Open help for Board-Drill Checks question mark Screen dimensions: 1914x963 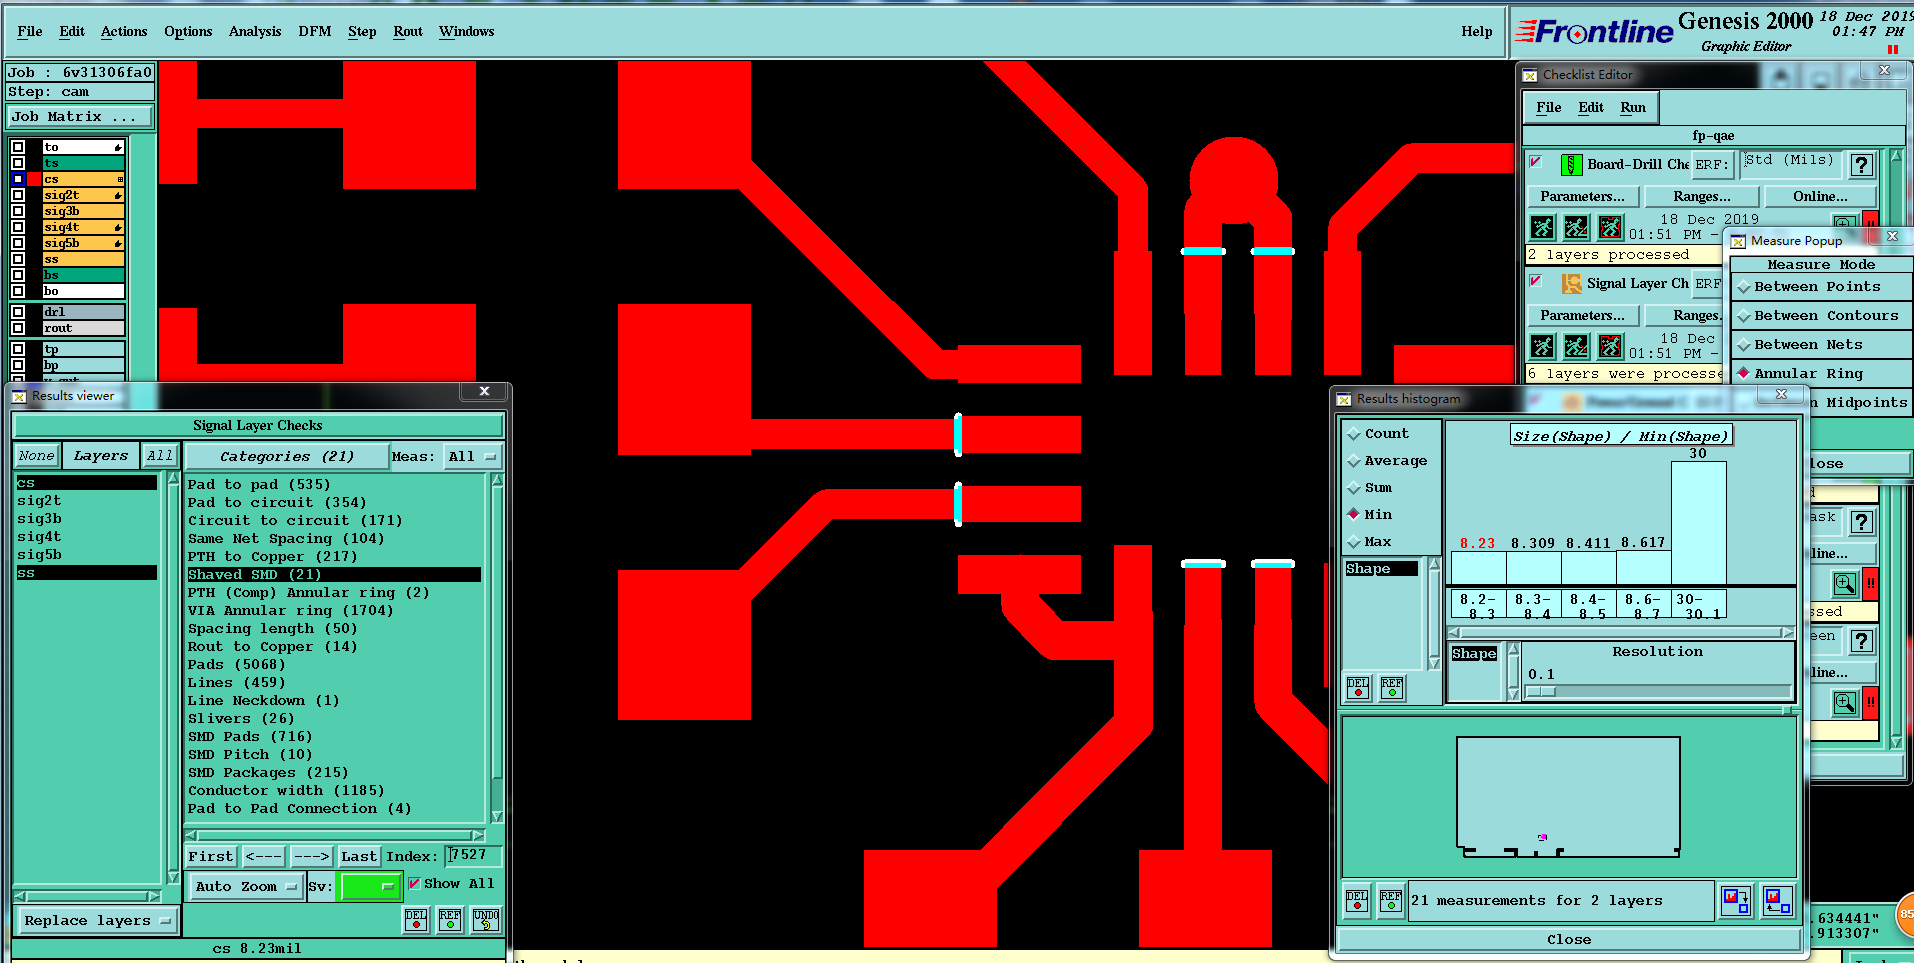coord(1861,165)
